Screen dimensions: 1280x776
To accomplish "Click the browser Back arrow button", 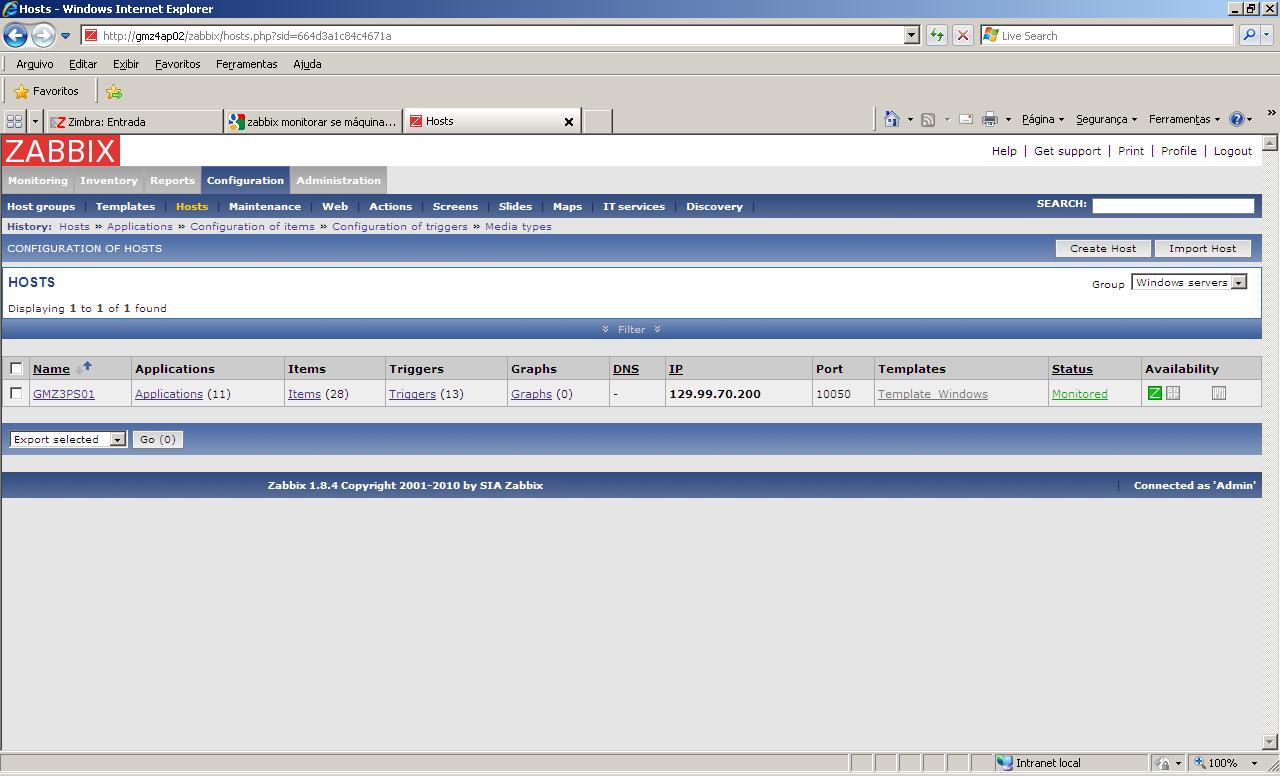I will click(15, 36).
